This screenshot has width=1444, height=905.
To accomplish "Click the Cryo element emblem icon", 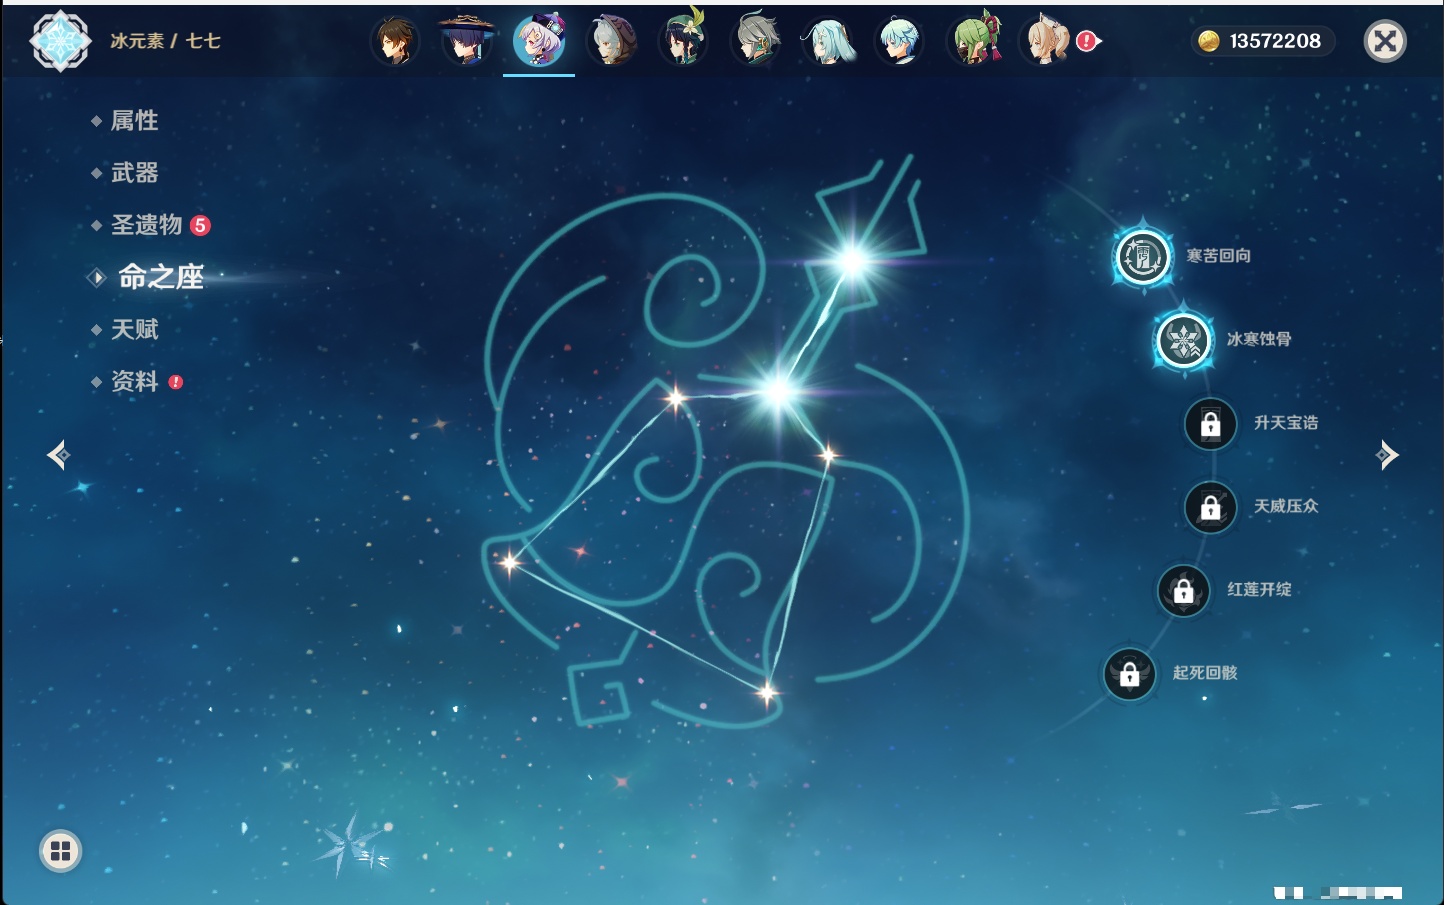I will pyautogui.click(x=61, y=41).
